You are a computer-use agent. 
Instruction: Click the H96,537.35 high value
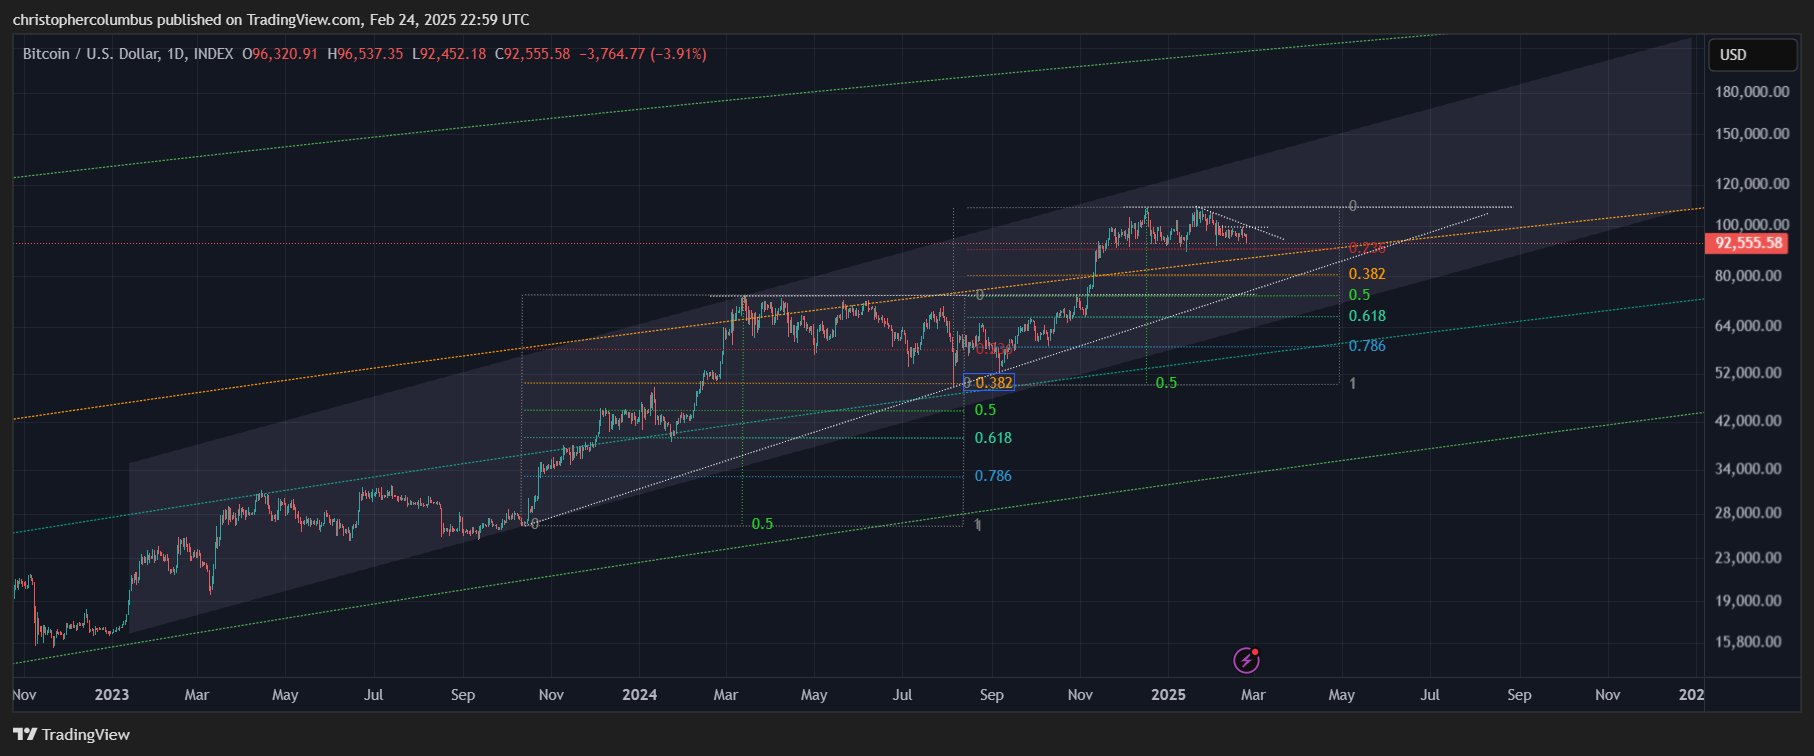[x=365, y=54]
